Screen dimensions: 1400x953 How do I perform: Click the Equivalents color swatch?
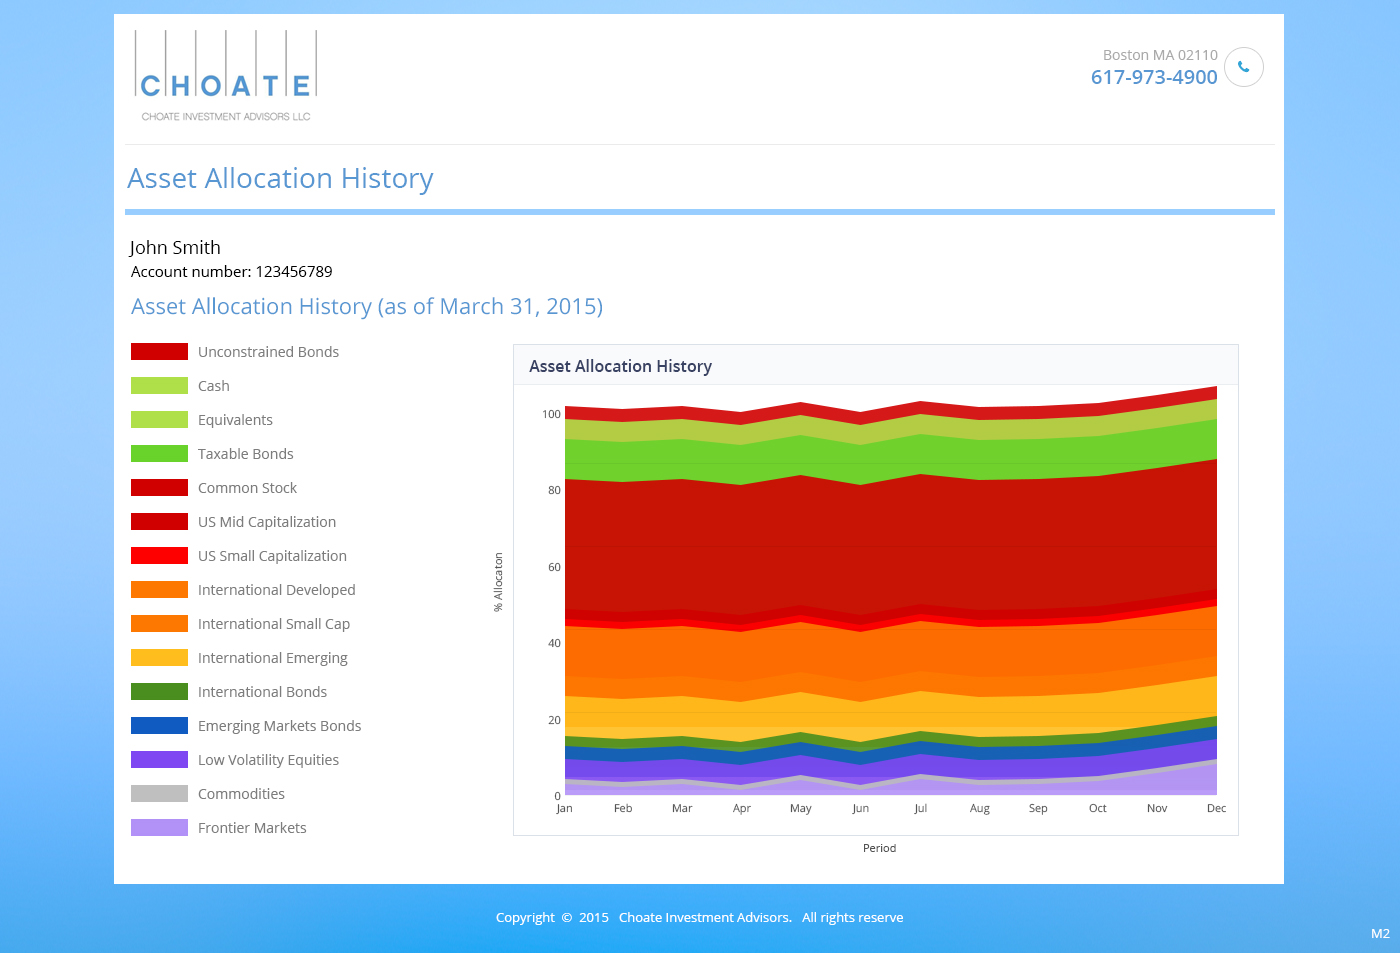pos(159,420)
